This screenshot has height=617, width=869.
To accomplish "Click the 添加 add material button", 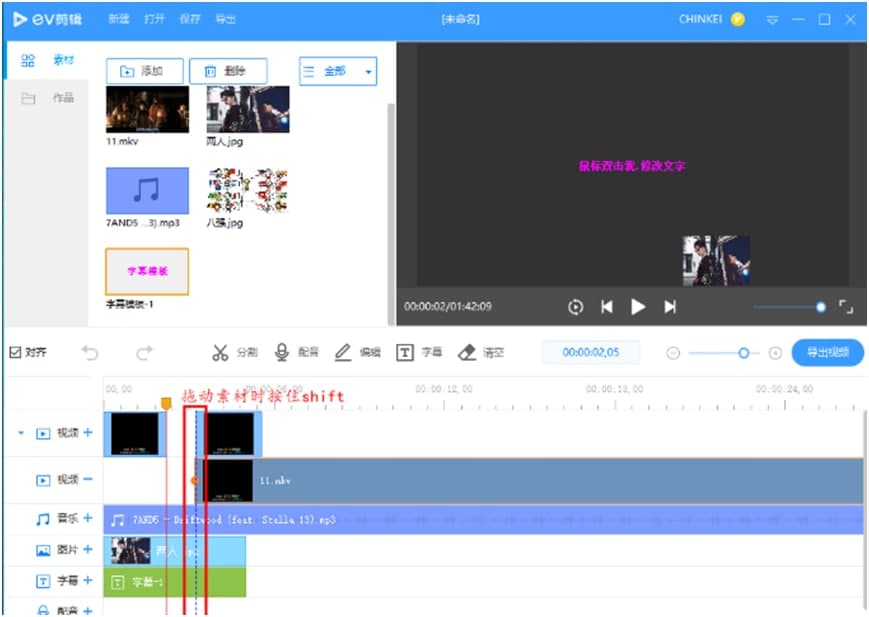I will (x=144, y=71).
